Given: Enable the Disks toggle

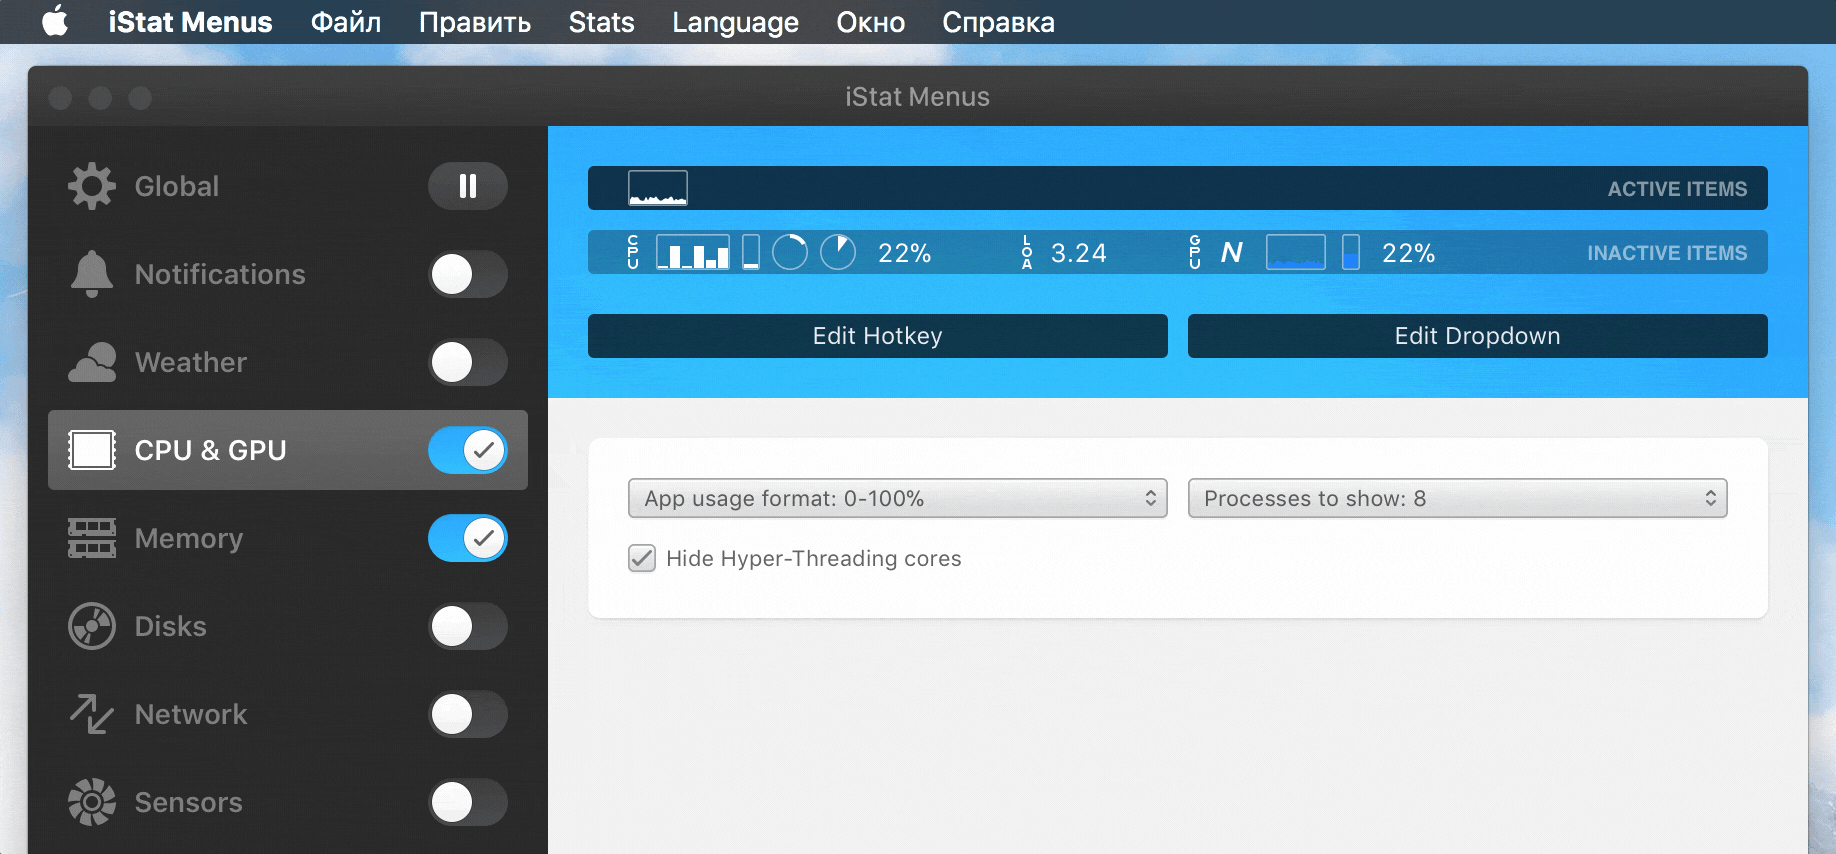Looking at the screenshot, I should click(468, 626).
